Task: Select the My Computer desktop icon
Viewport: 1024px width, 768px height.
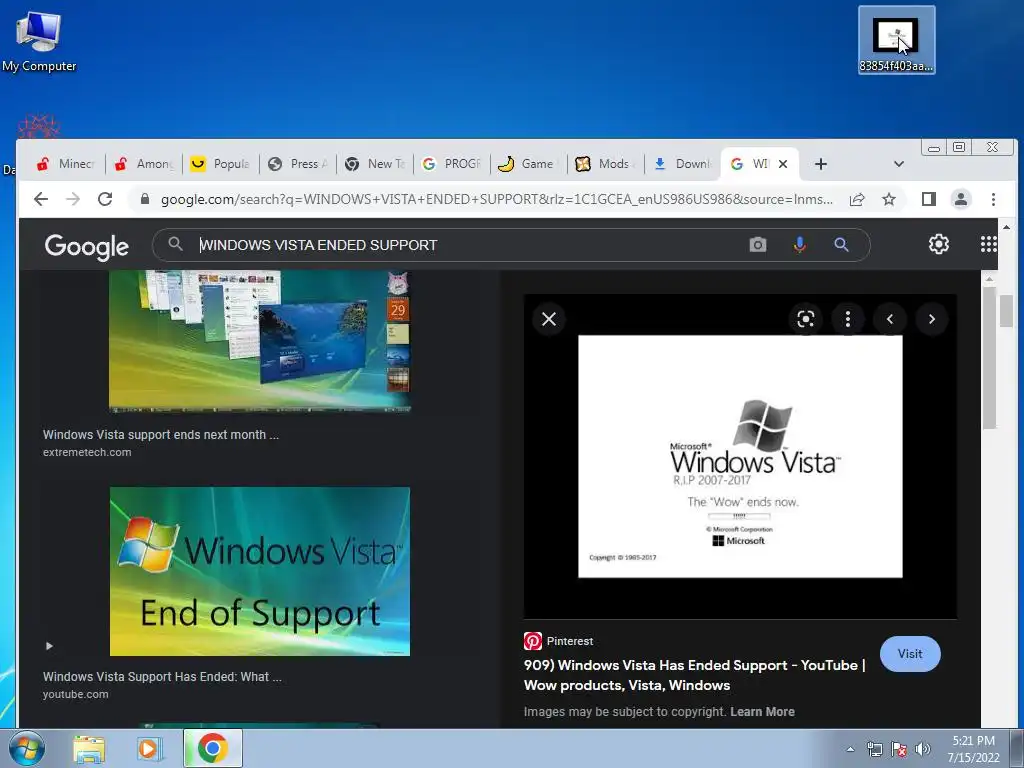Action: click(x=39, y=41)
